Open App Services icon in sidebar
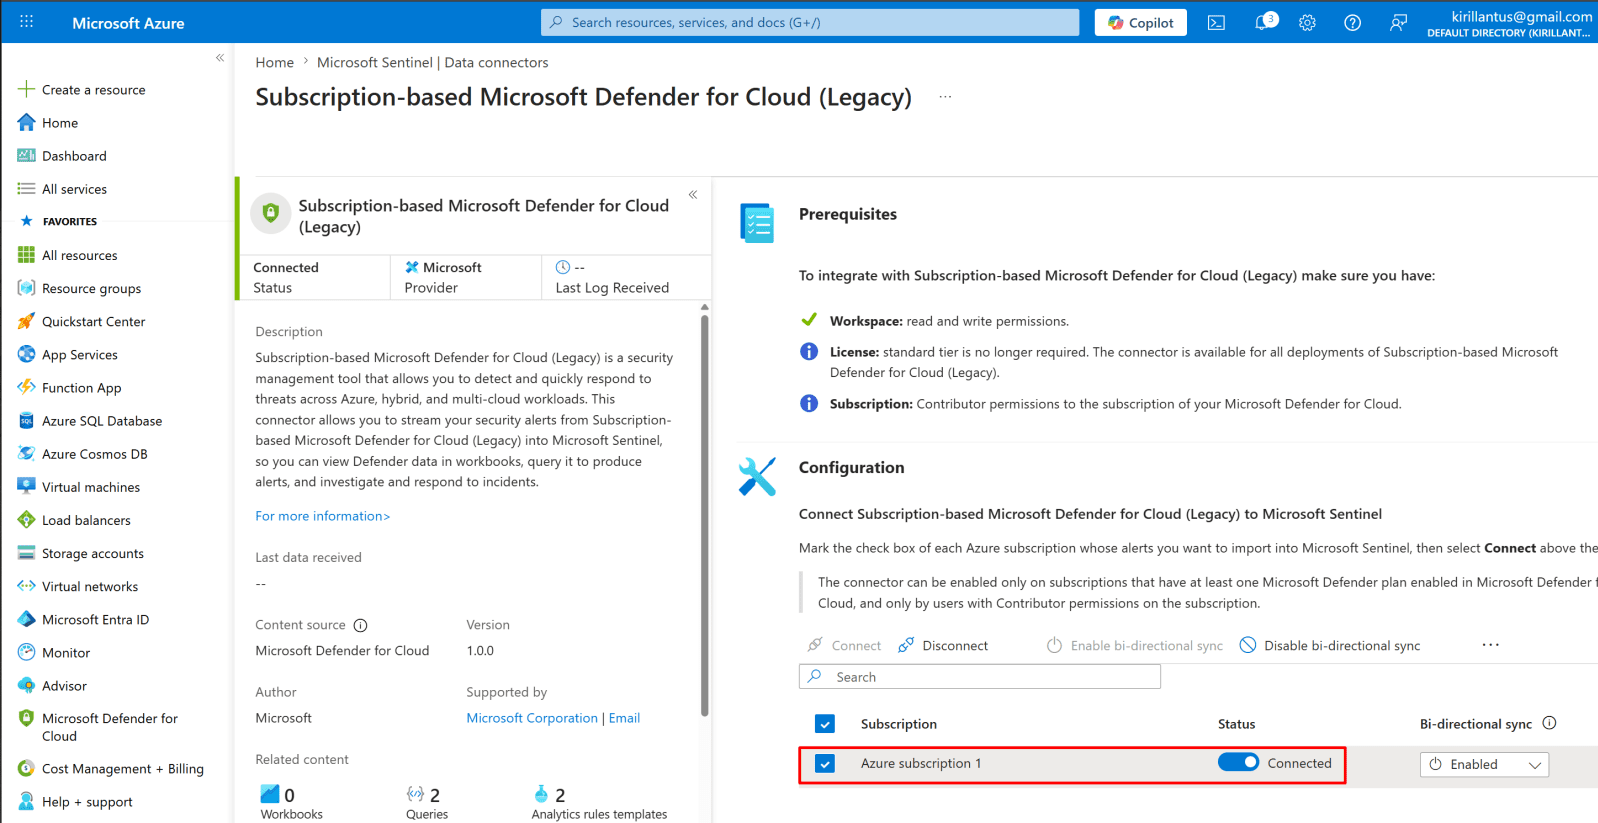 26,354
